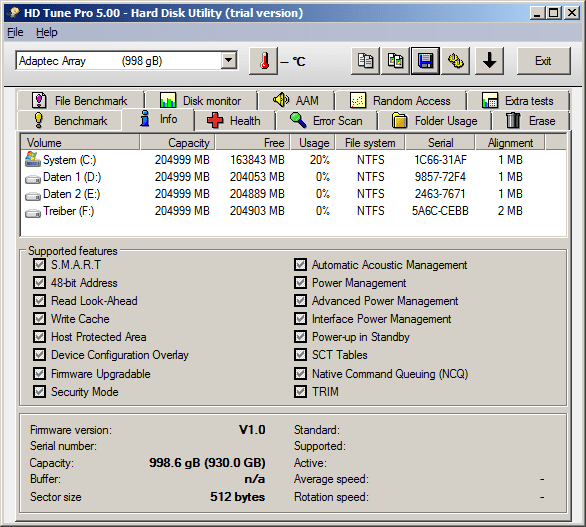Toggle Automatic Acoustic Management checkbox
586x527 pixels.
[300, 265]
